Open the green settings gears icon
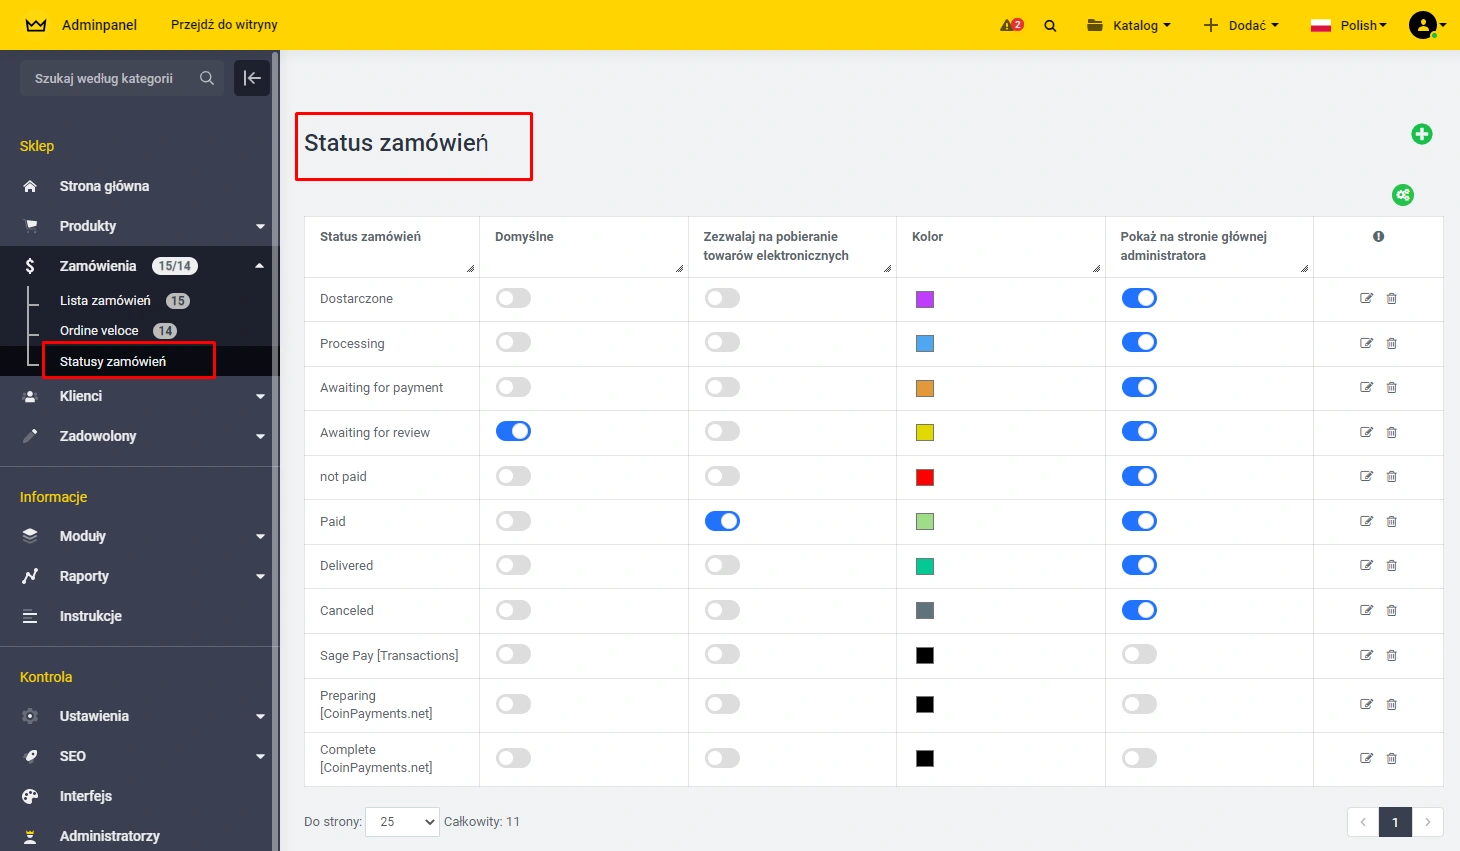The width and height of the screenshot is (1460, 851). click(1403, 195)
